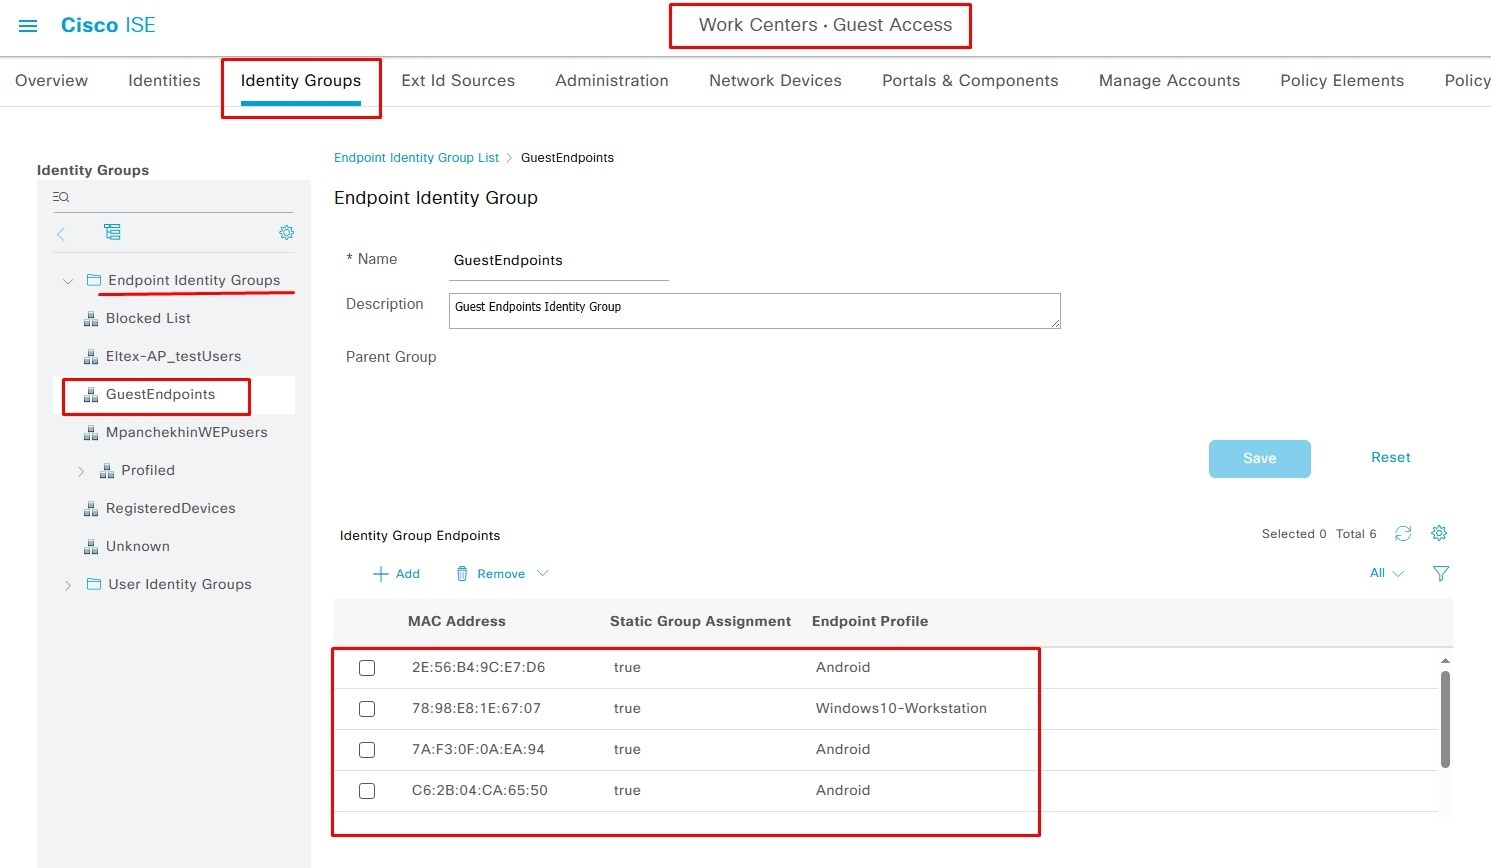Open the hamburger navigation menu
The height and width of the screenshot is (868, 1491).
coord(28,26)
